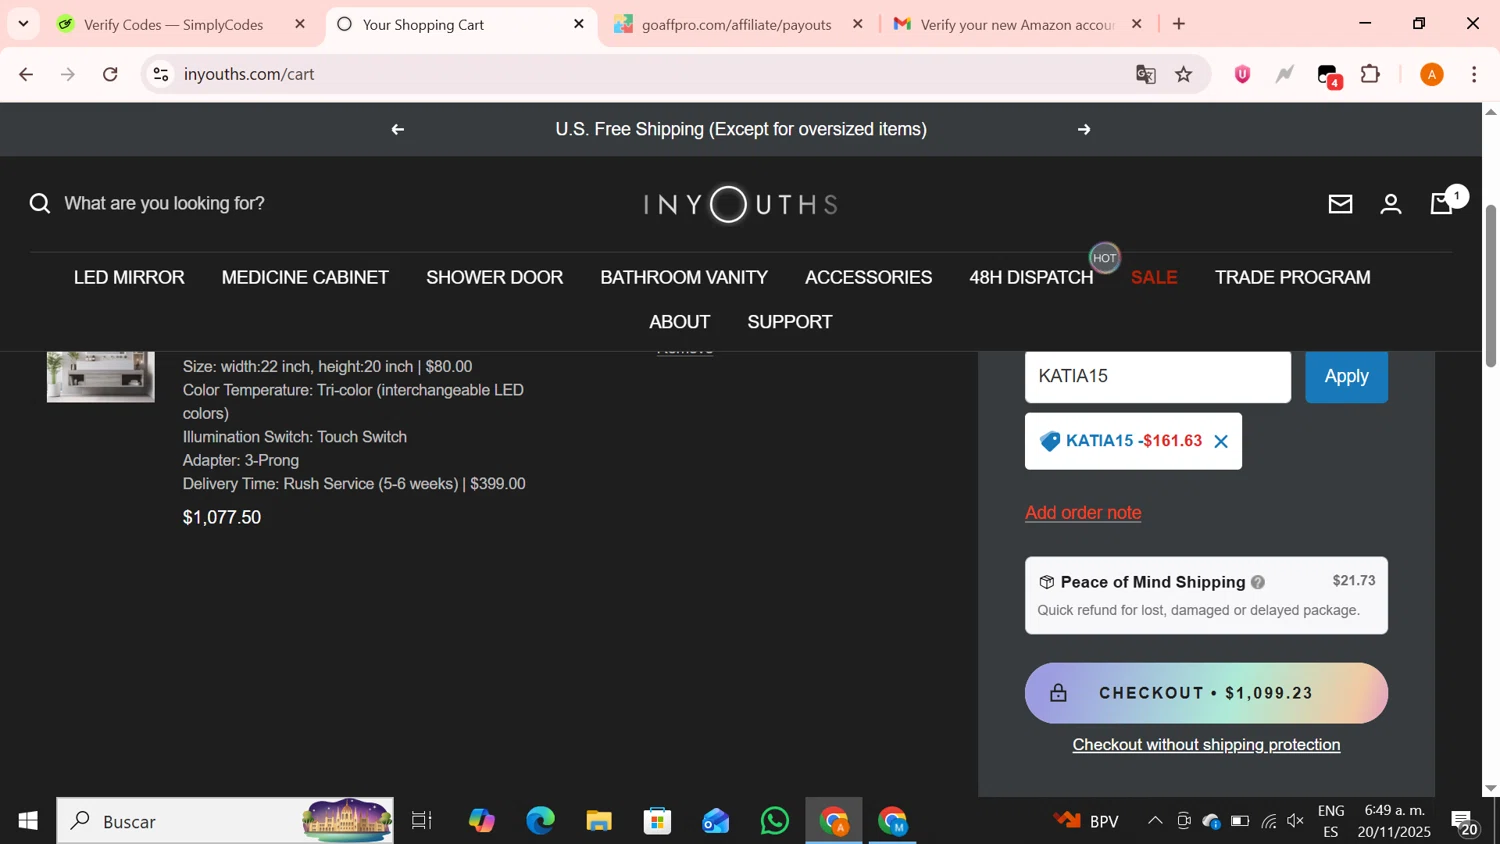Image resolution: width=1500 pixels, height=844 pixels.
Task: Open BATHROOM VANITY menu
Action: click(684, 278)
